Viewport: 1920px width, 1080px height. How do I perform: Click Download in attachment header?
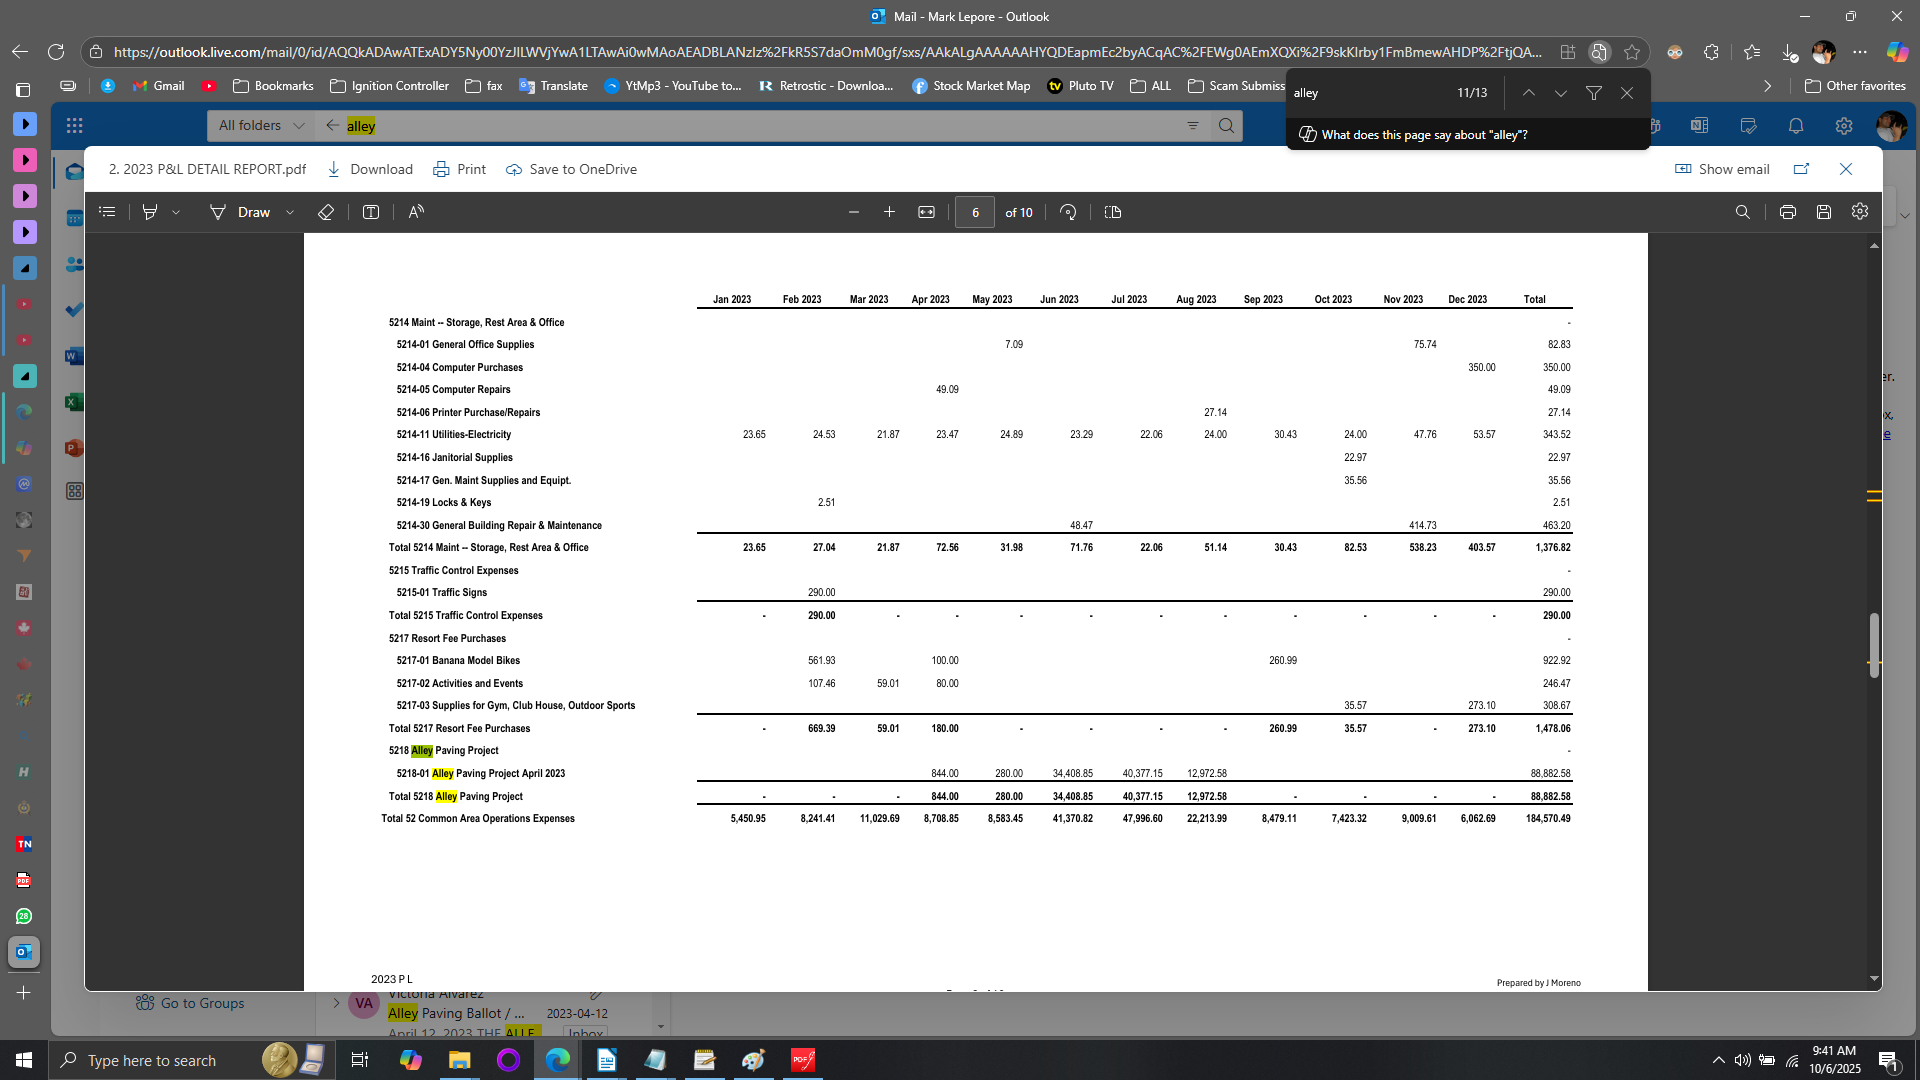click(x=370, y=169)
